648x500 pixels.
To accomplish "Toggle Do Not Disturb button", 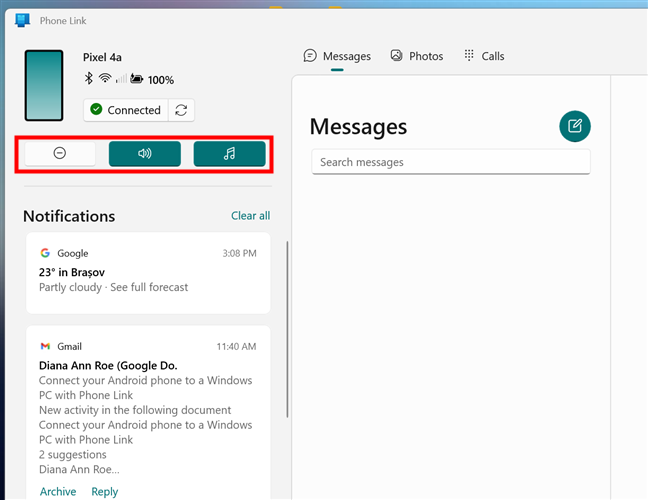I will pyautogui.click(x=60, y=154).
